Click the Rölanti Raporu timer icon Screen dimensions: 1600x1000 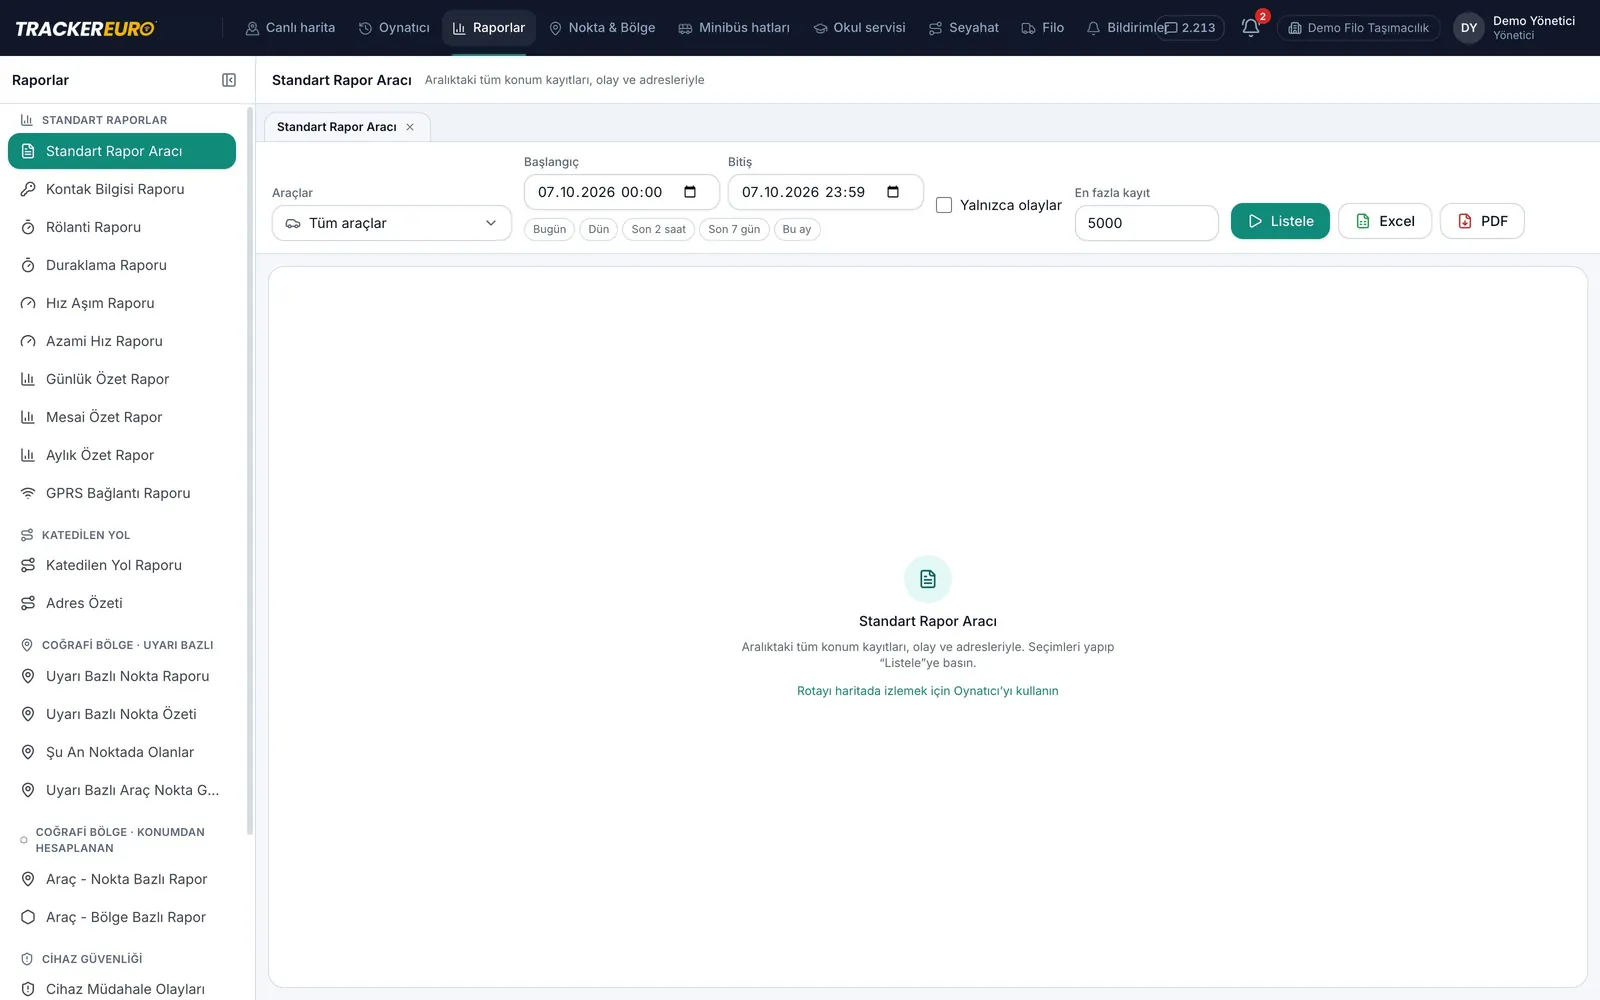pyautogui.click(x=28, y=227)
